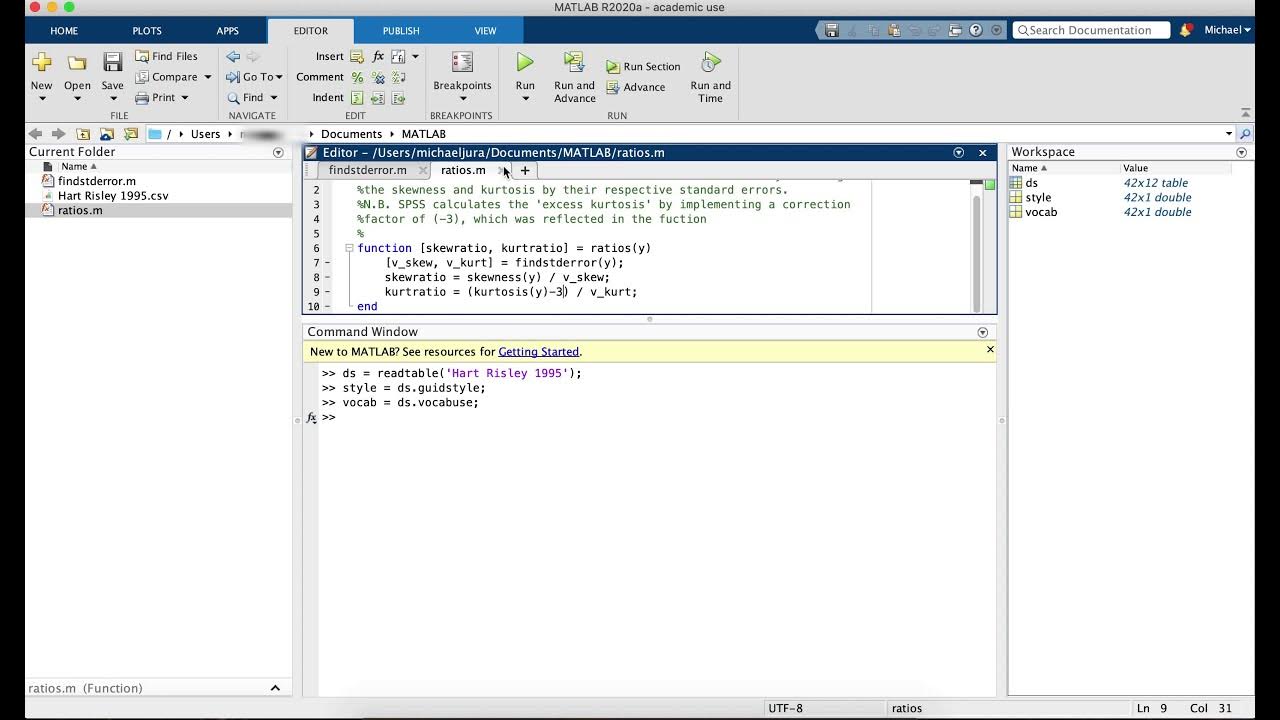Open Current Folder panel actions menu
Screen dimensions: 1280x720
278,152
